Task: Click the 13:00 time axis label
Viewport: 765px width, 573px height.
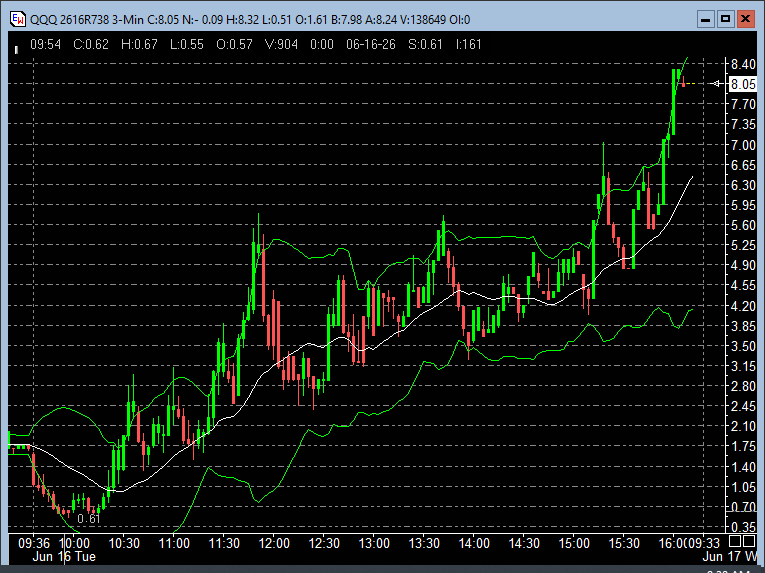Action: 374,543
